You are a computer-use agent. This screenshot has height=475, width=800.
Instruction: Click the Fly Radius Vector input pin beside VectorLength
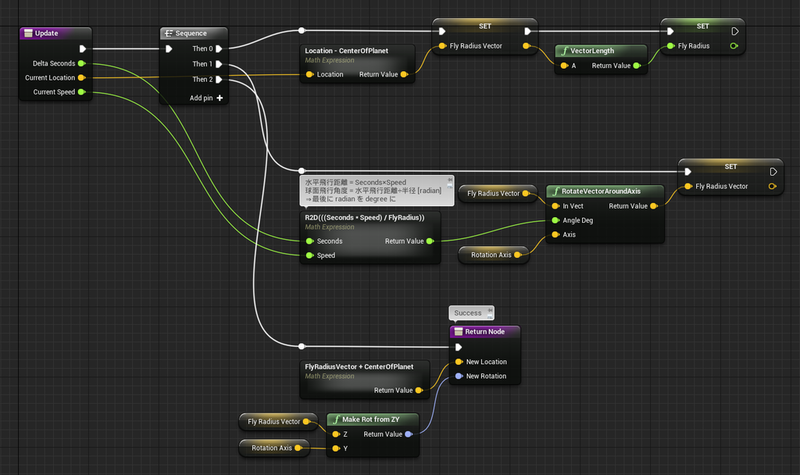click(x=442, y=46)
